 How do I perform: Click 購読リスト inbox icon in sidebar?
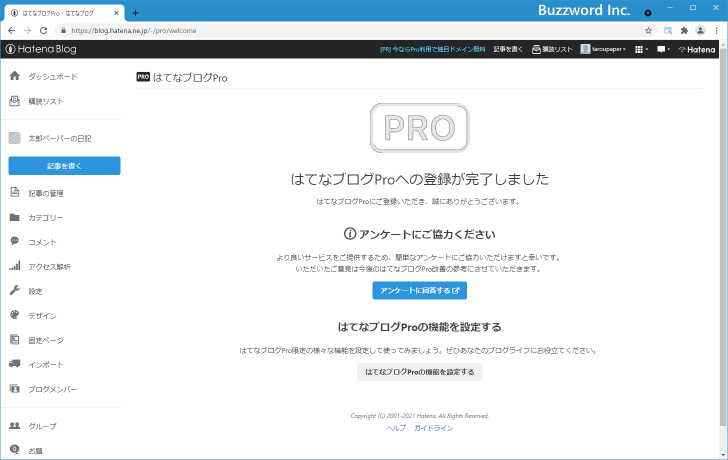14,101
